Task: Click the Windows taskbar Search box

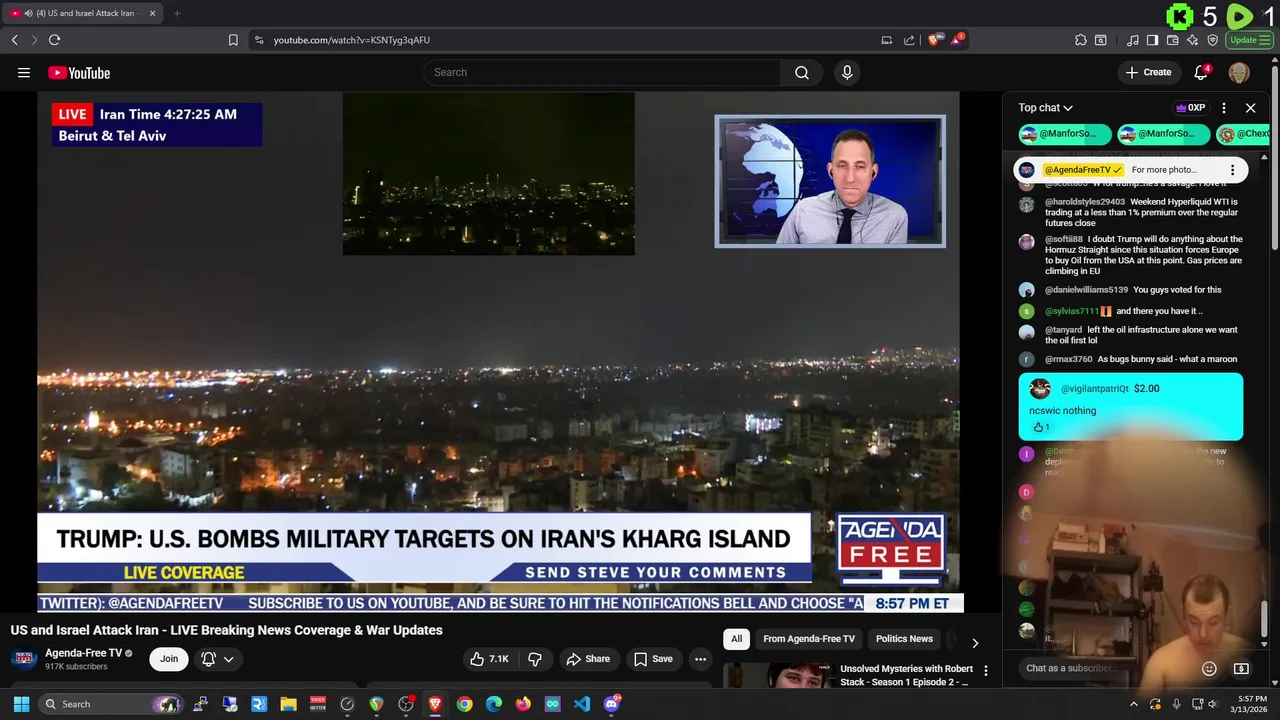Action: pos(112,704)
